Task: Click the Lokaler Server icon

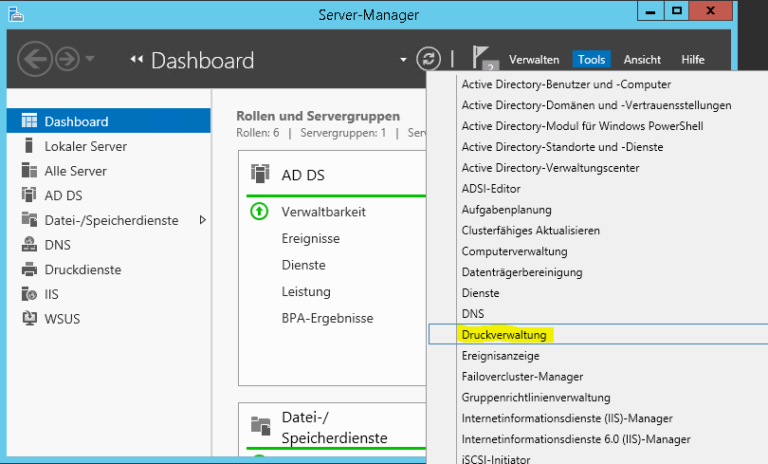Action: click(29, 146)
